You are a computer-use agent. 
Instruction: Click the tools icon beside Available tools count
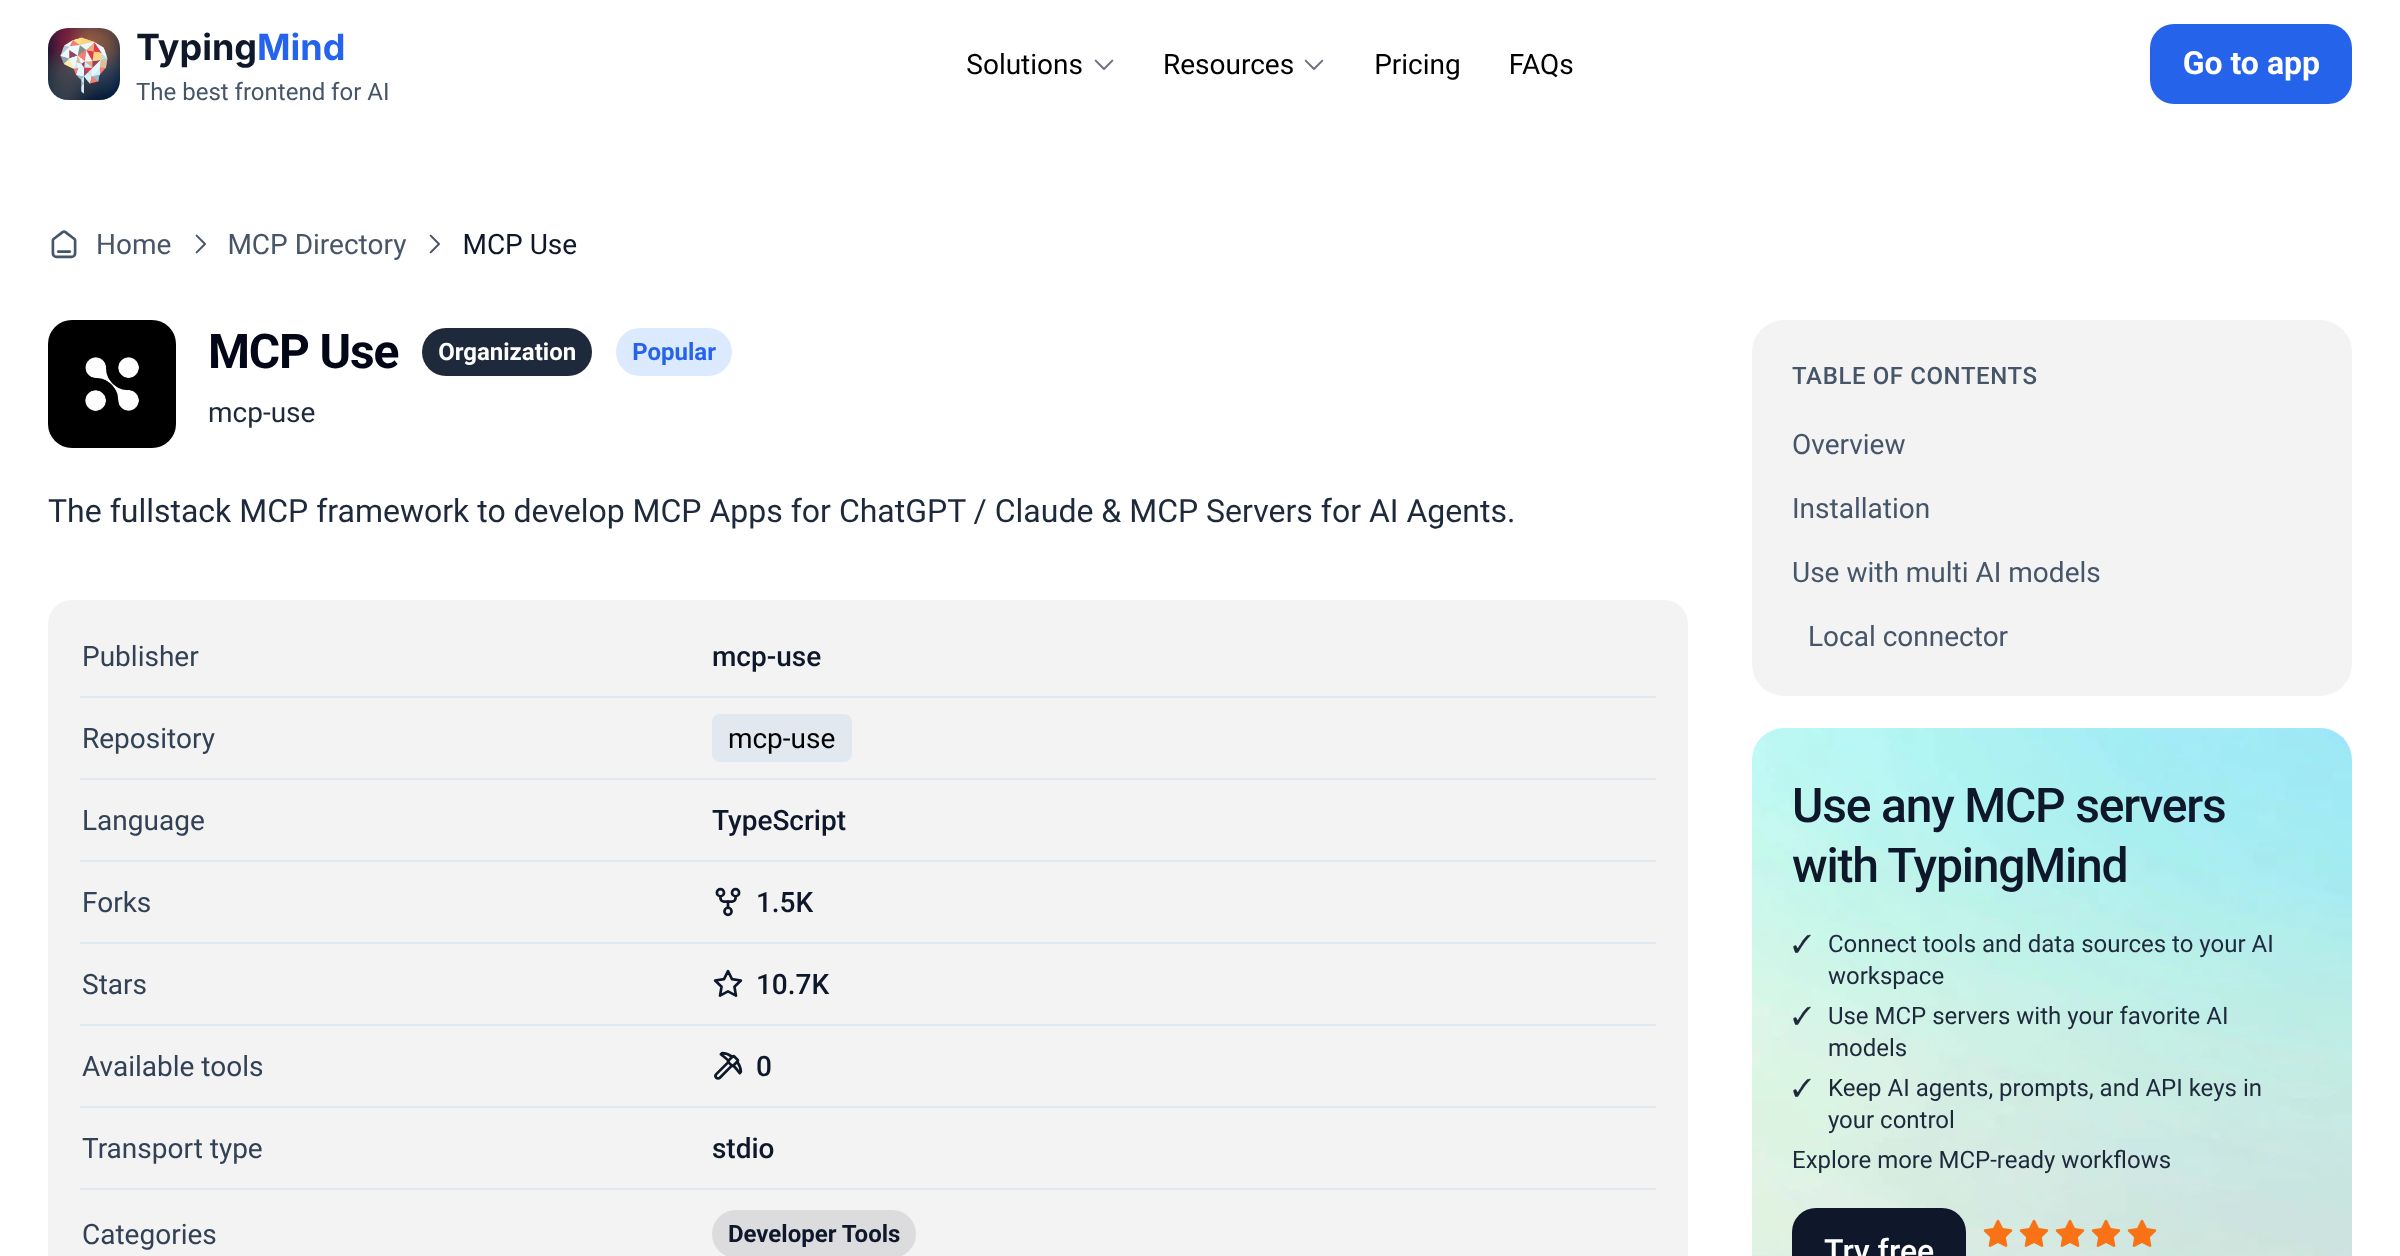(x=728, y=1066)
